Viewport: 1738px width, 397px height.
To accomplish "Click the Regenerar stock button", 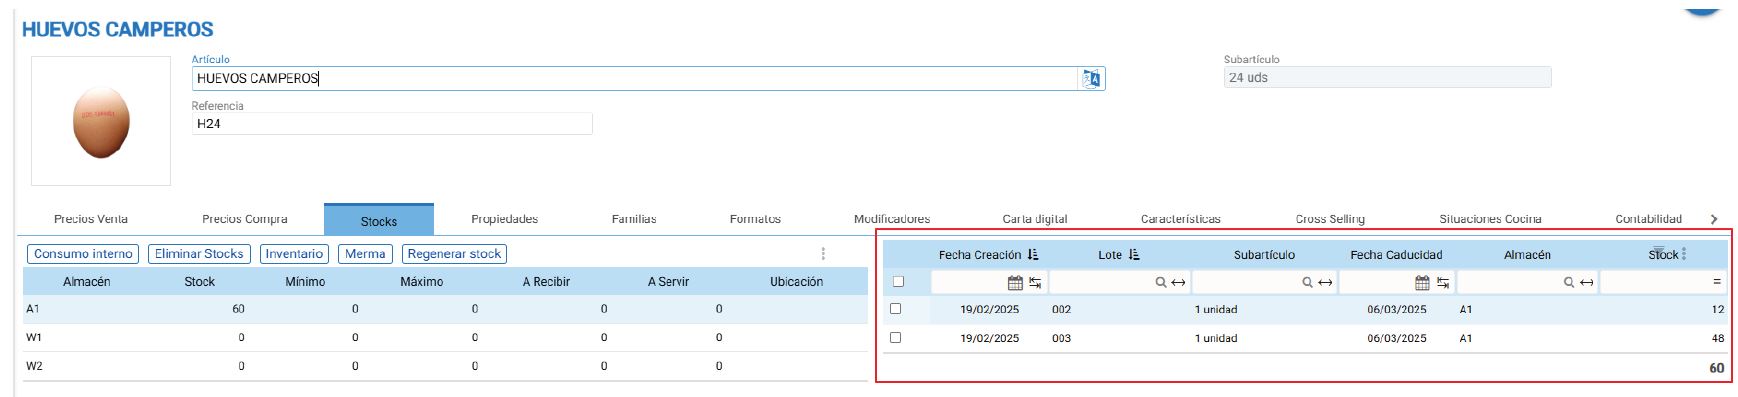I will 454,254.
